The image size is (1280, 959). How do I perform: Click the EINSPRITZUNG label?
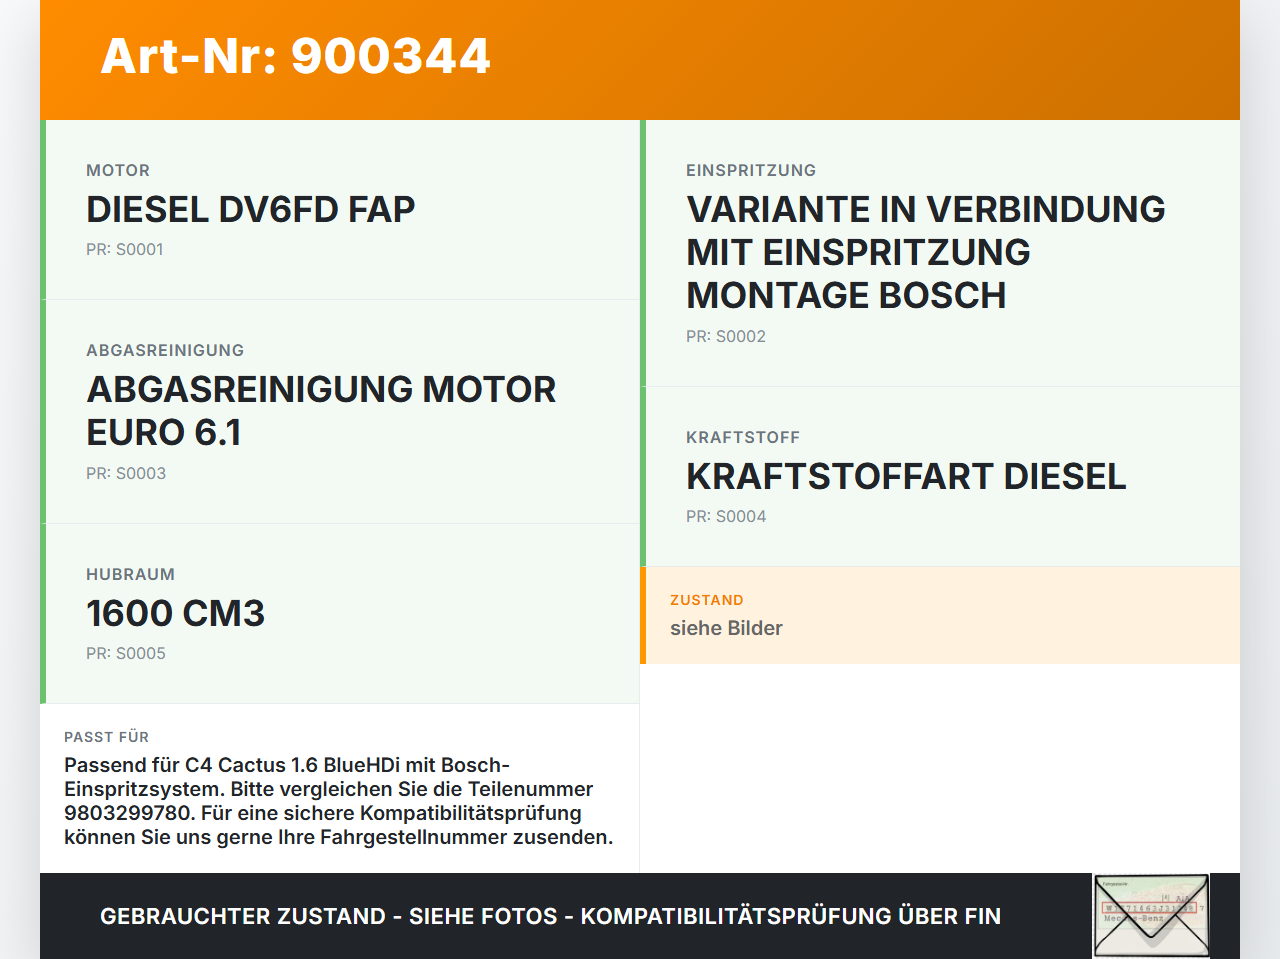pyautogui.click(x=751, y=170)
